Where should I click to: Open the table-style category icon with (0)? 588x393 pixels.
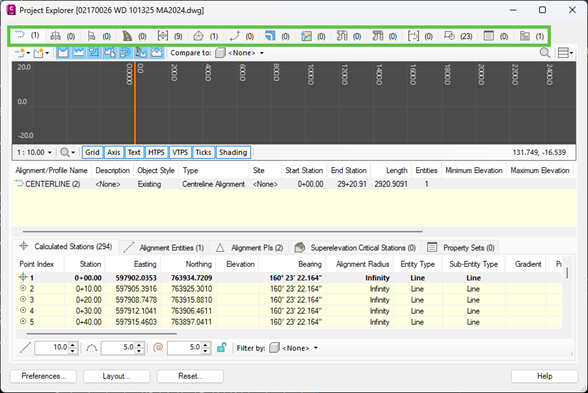pos(488,36)
